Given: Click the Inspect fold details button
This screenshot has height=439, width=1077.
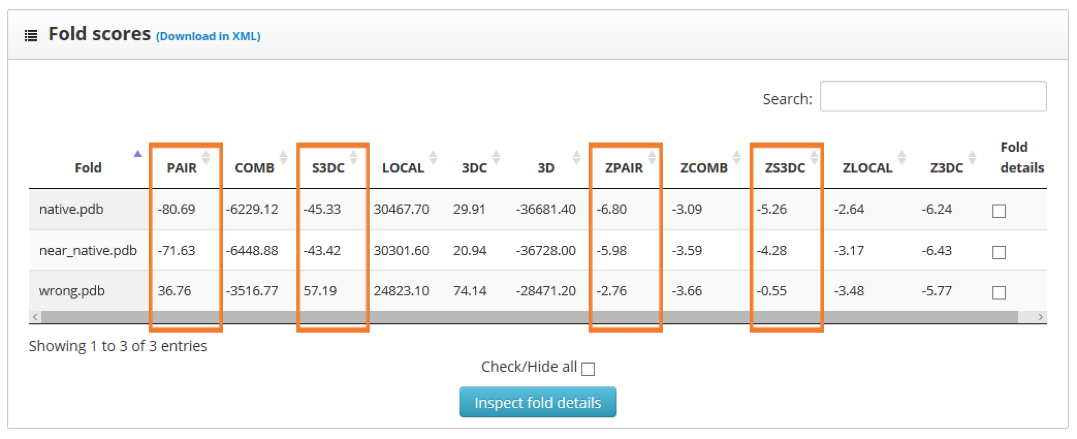Looking at the screenshot, I should (538, 403).
